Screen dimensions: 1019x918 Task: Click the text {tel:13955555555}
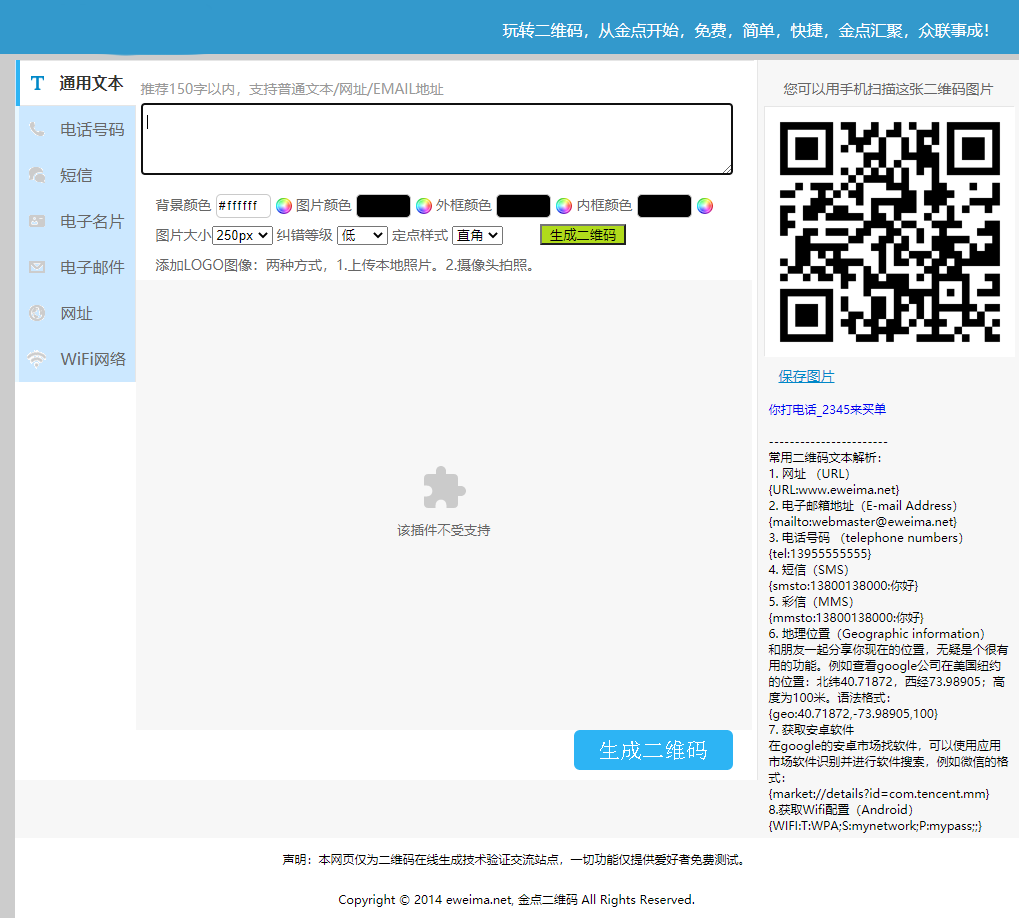819,554
